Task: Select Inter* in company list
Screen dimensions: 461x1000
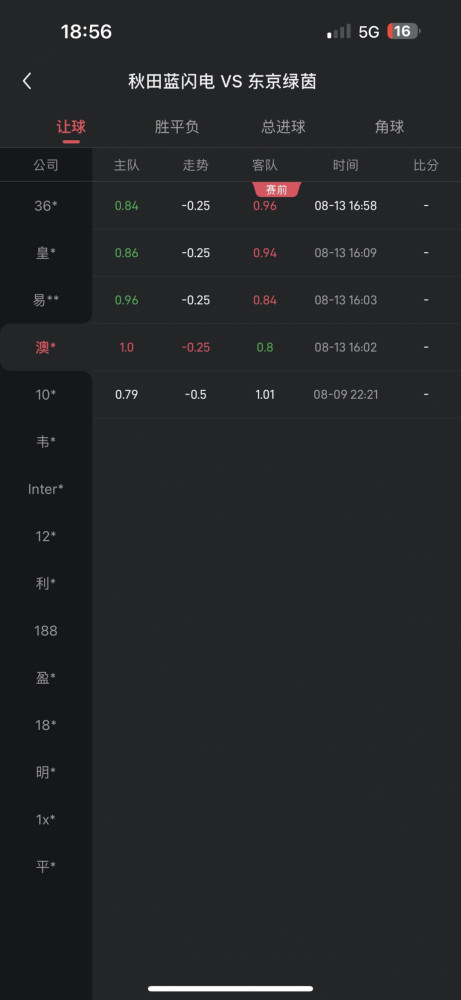Action: 46,489
